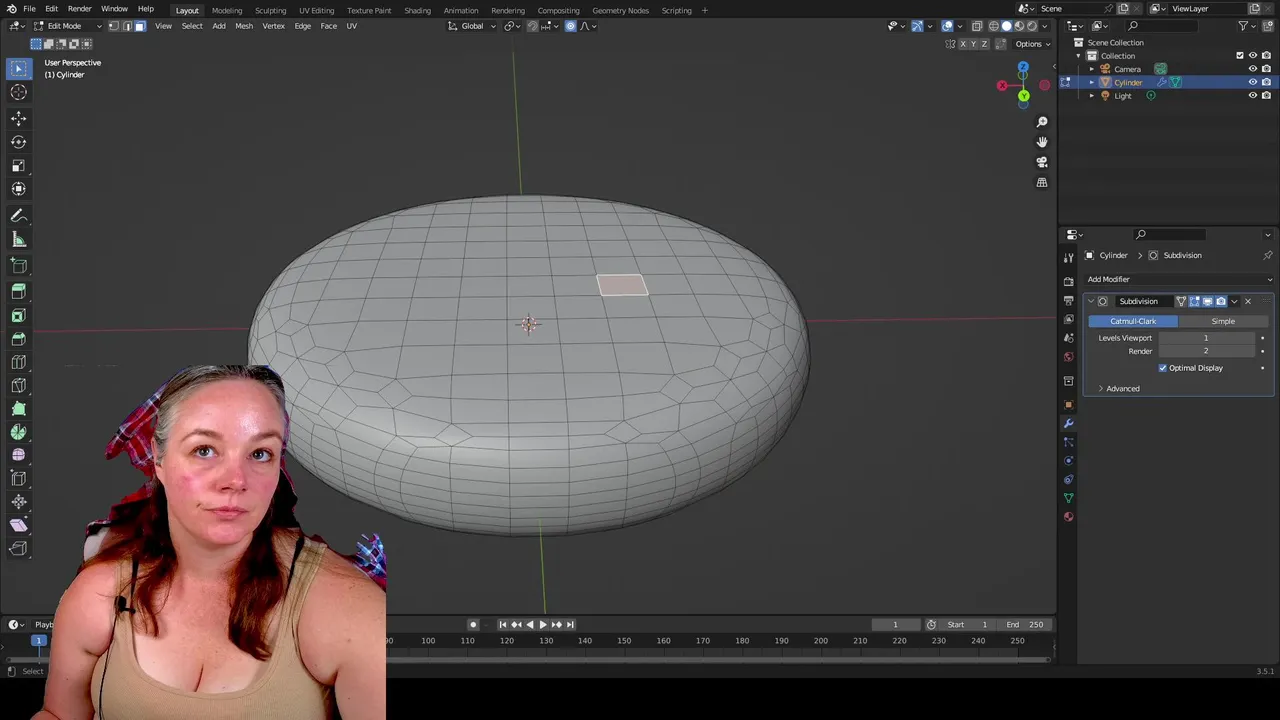This screenshot has height=720, width=1280.
Task: Hide the Light in the viewport with the eye icon
Action: [1252, 96]
